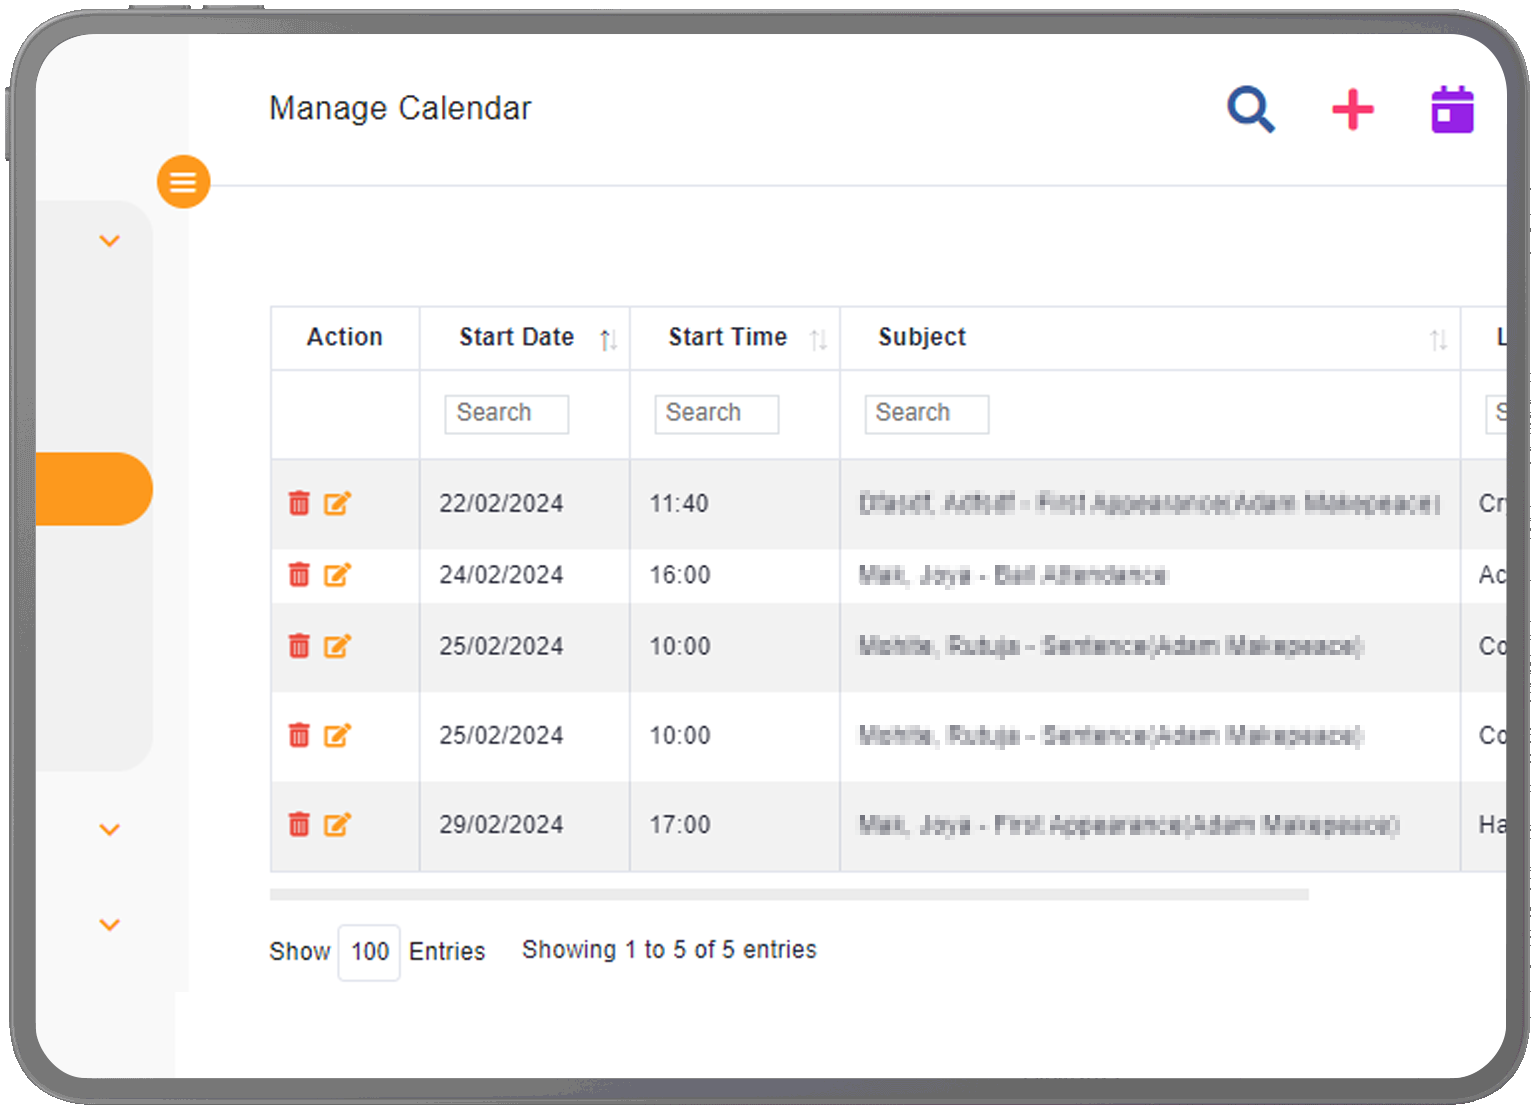Toggle the orange hamburger menu button

(183, 182)
